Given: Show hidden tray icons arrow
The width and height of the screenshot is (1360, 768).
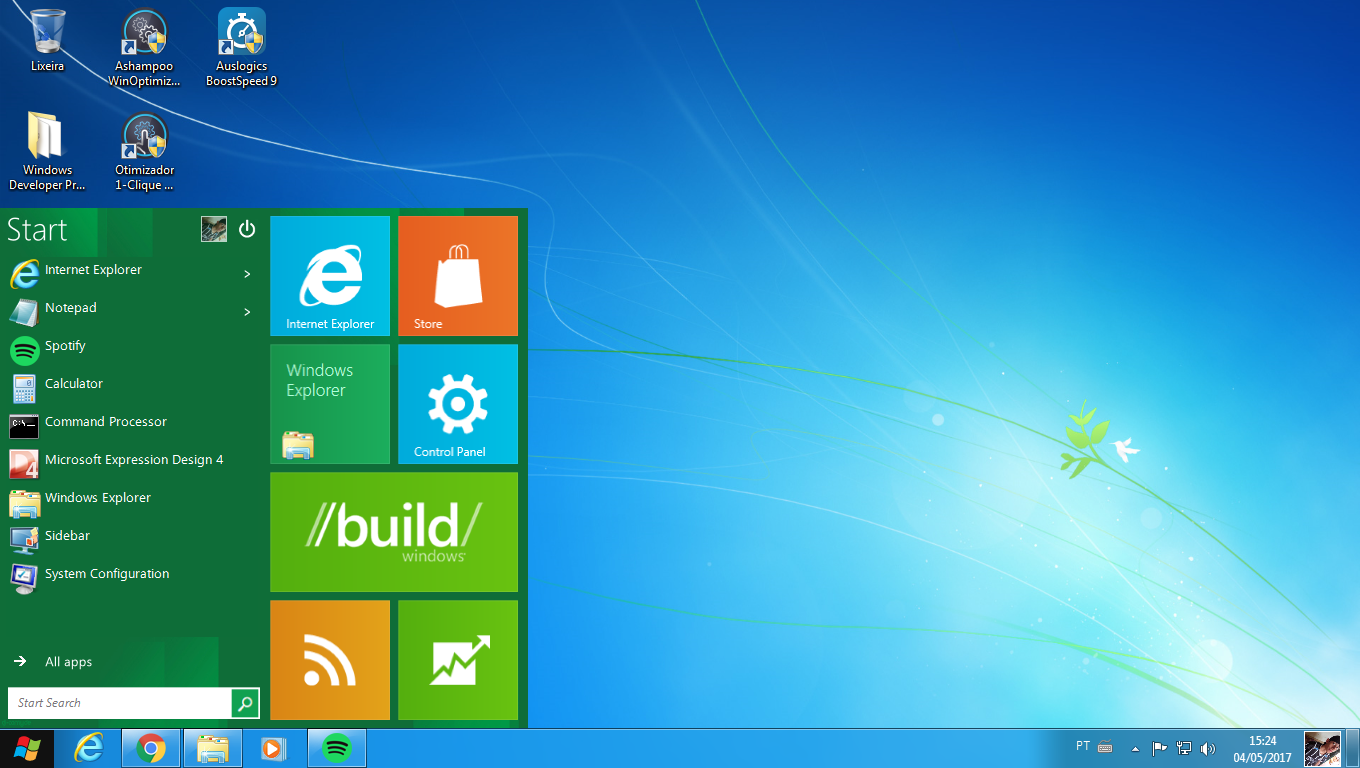Looking at the screenshot, I should (1135, 748).
